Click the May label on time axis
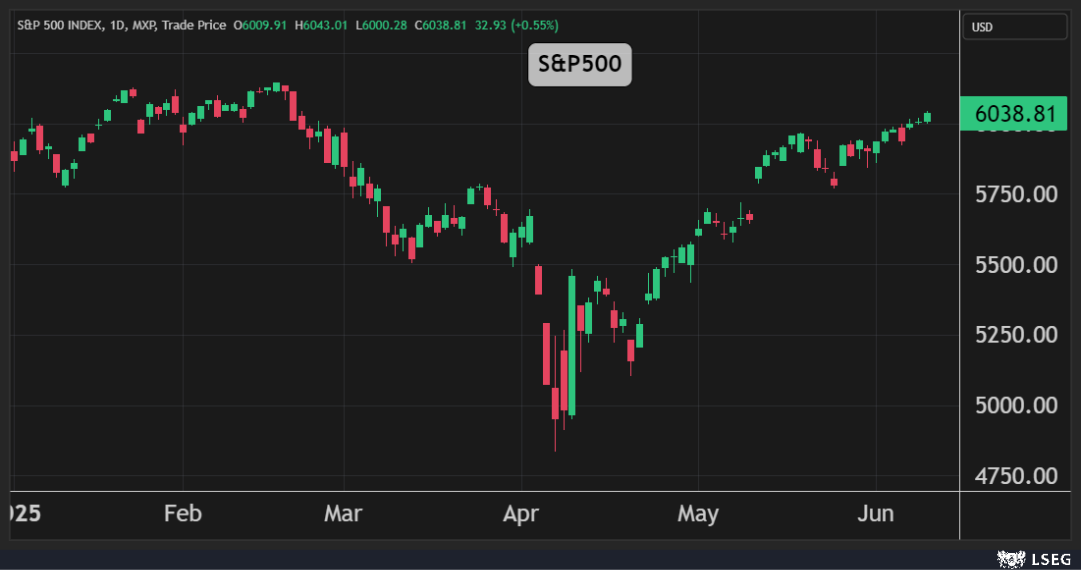Viewport: 1081px width, 570px height. (x=698, y=513)
